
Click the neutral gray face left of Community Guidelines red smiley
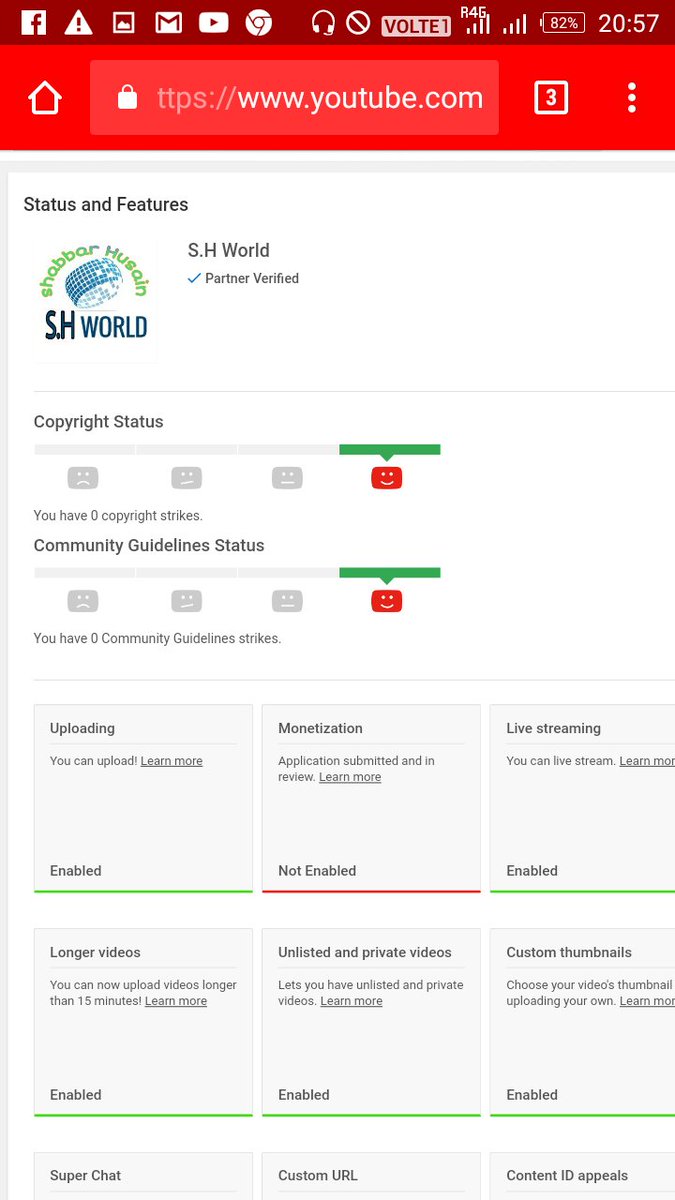[x=287, y=601]
